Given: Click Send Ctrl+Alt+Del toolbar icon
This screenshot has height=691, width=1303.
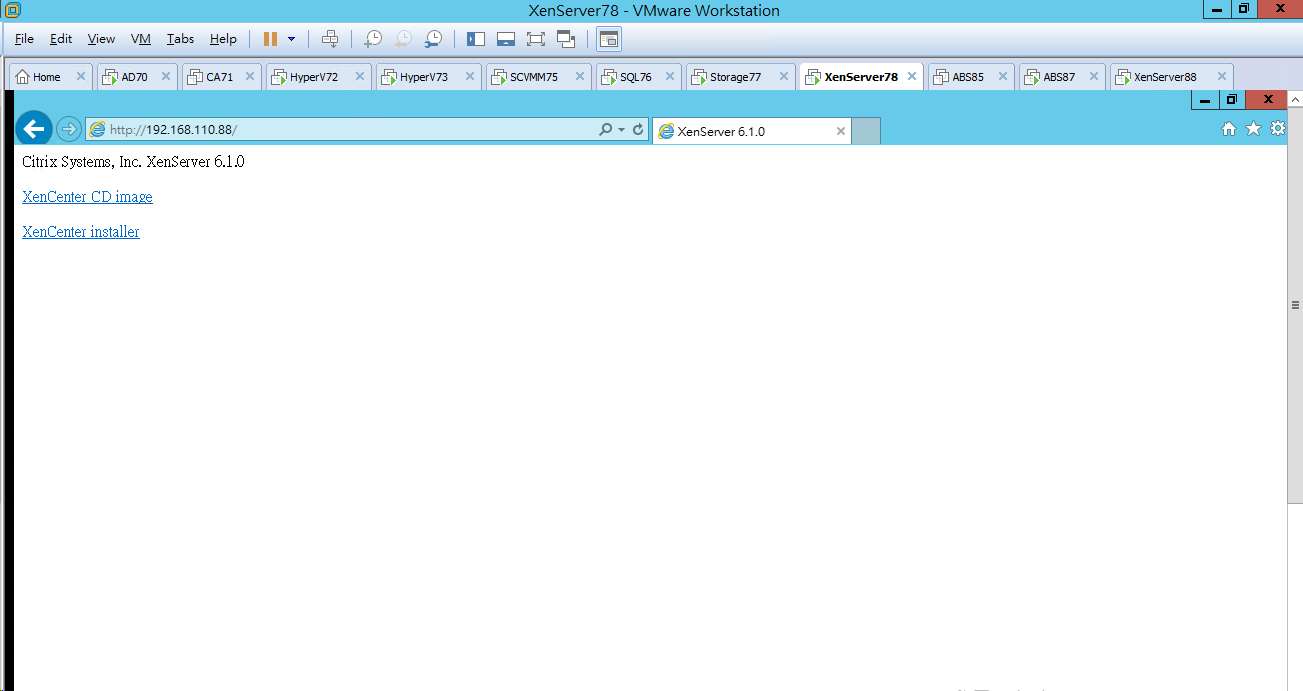Looking at the screenshot, I should click(330, 39).
